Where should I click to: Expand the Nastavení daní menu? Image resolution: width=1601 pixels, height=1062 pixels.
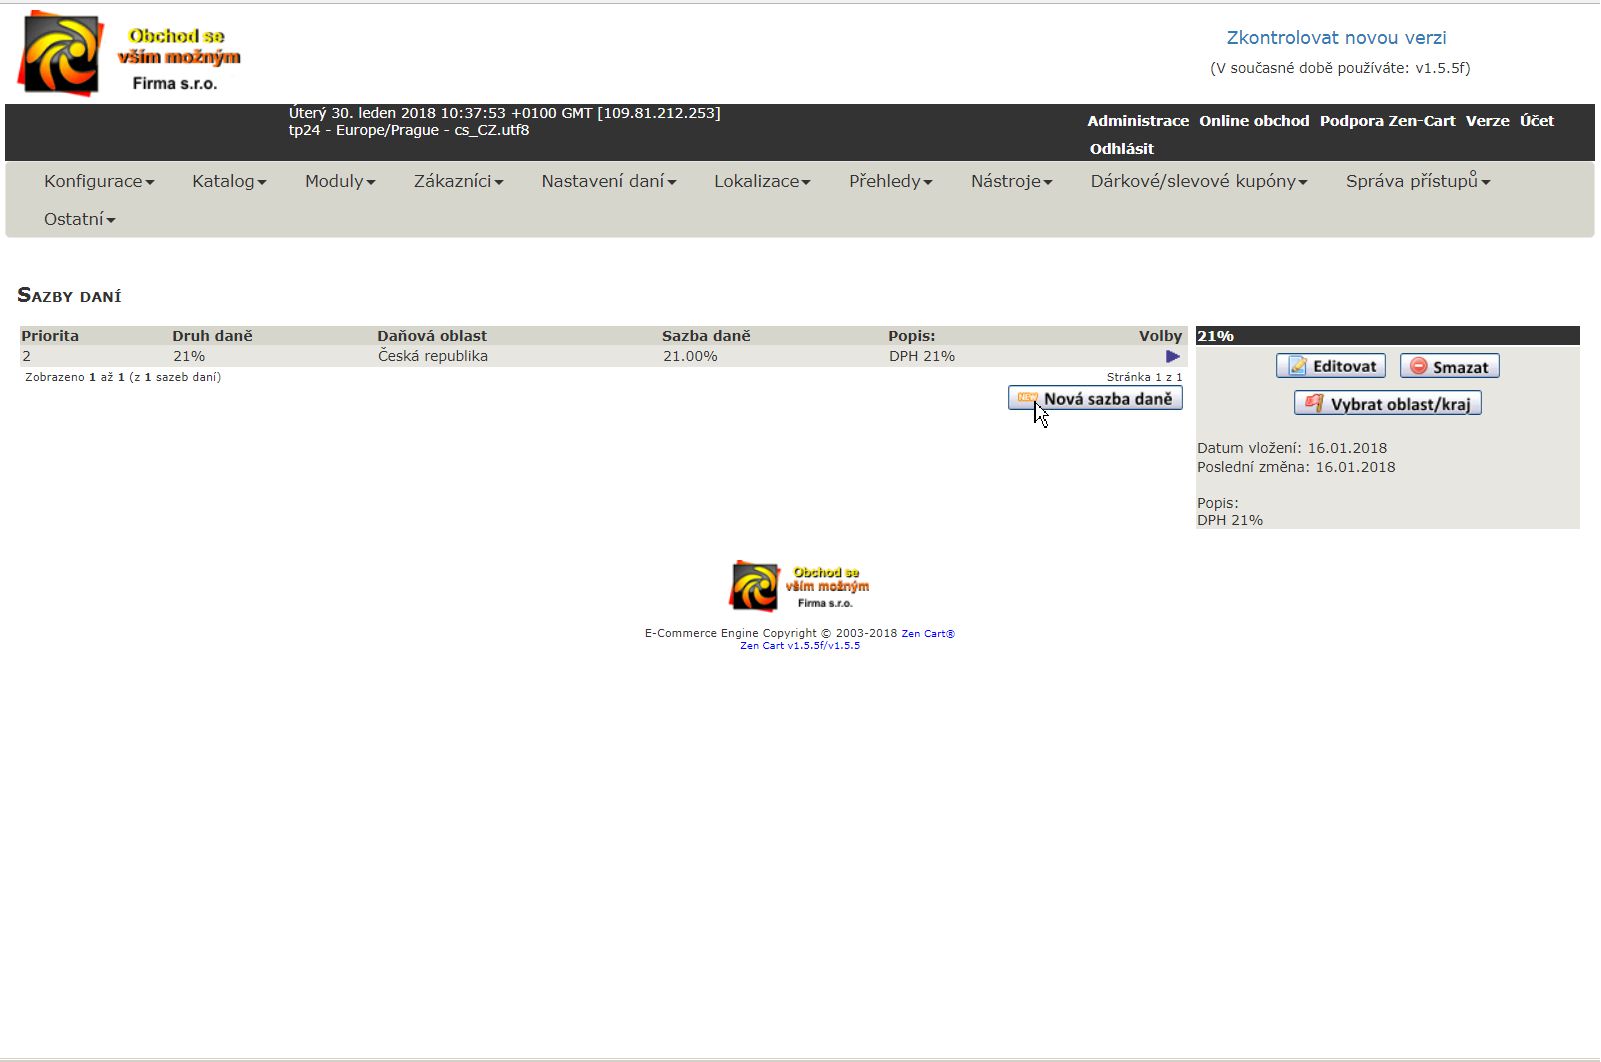pyautogui.click(x=608, y=182)
